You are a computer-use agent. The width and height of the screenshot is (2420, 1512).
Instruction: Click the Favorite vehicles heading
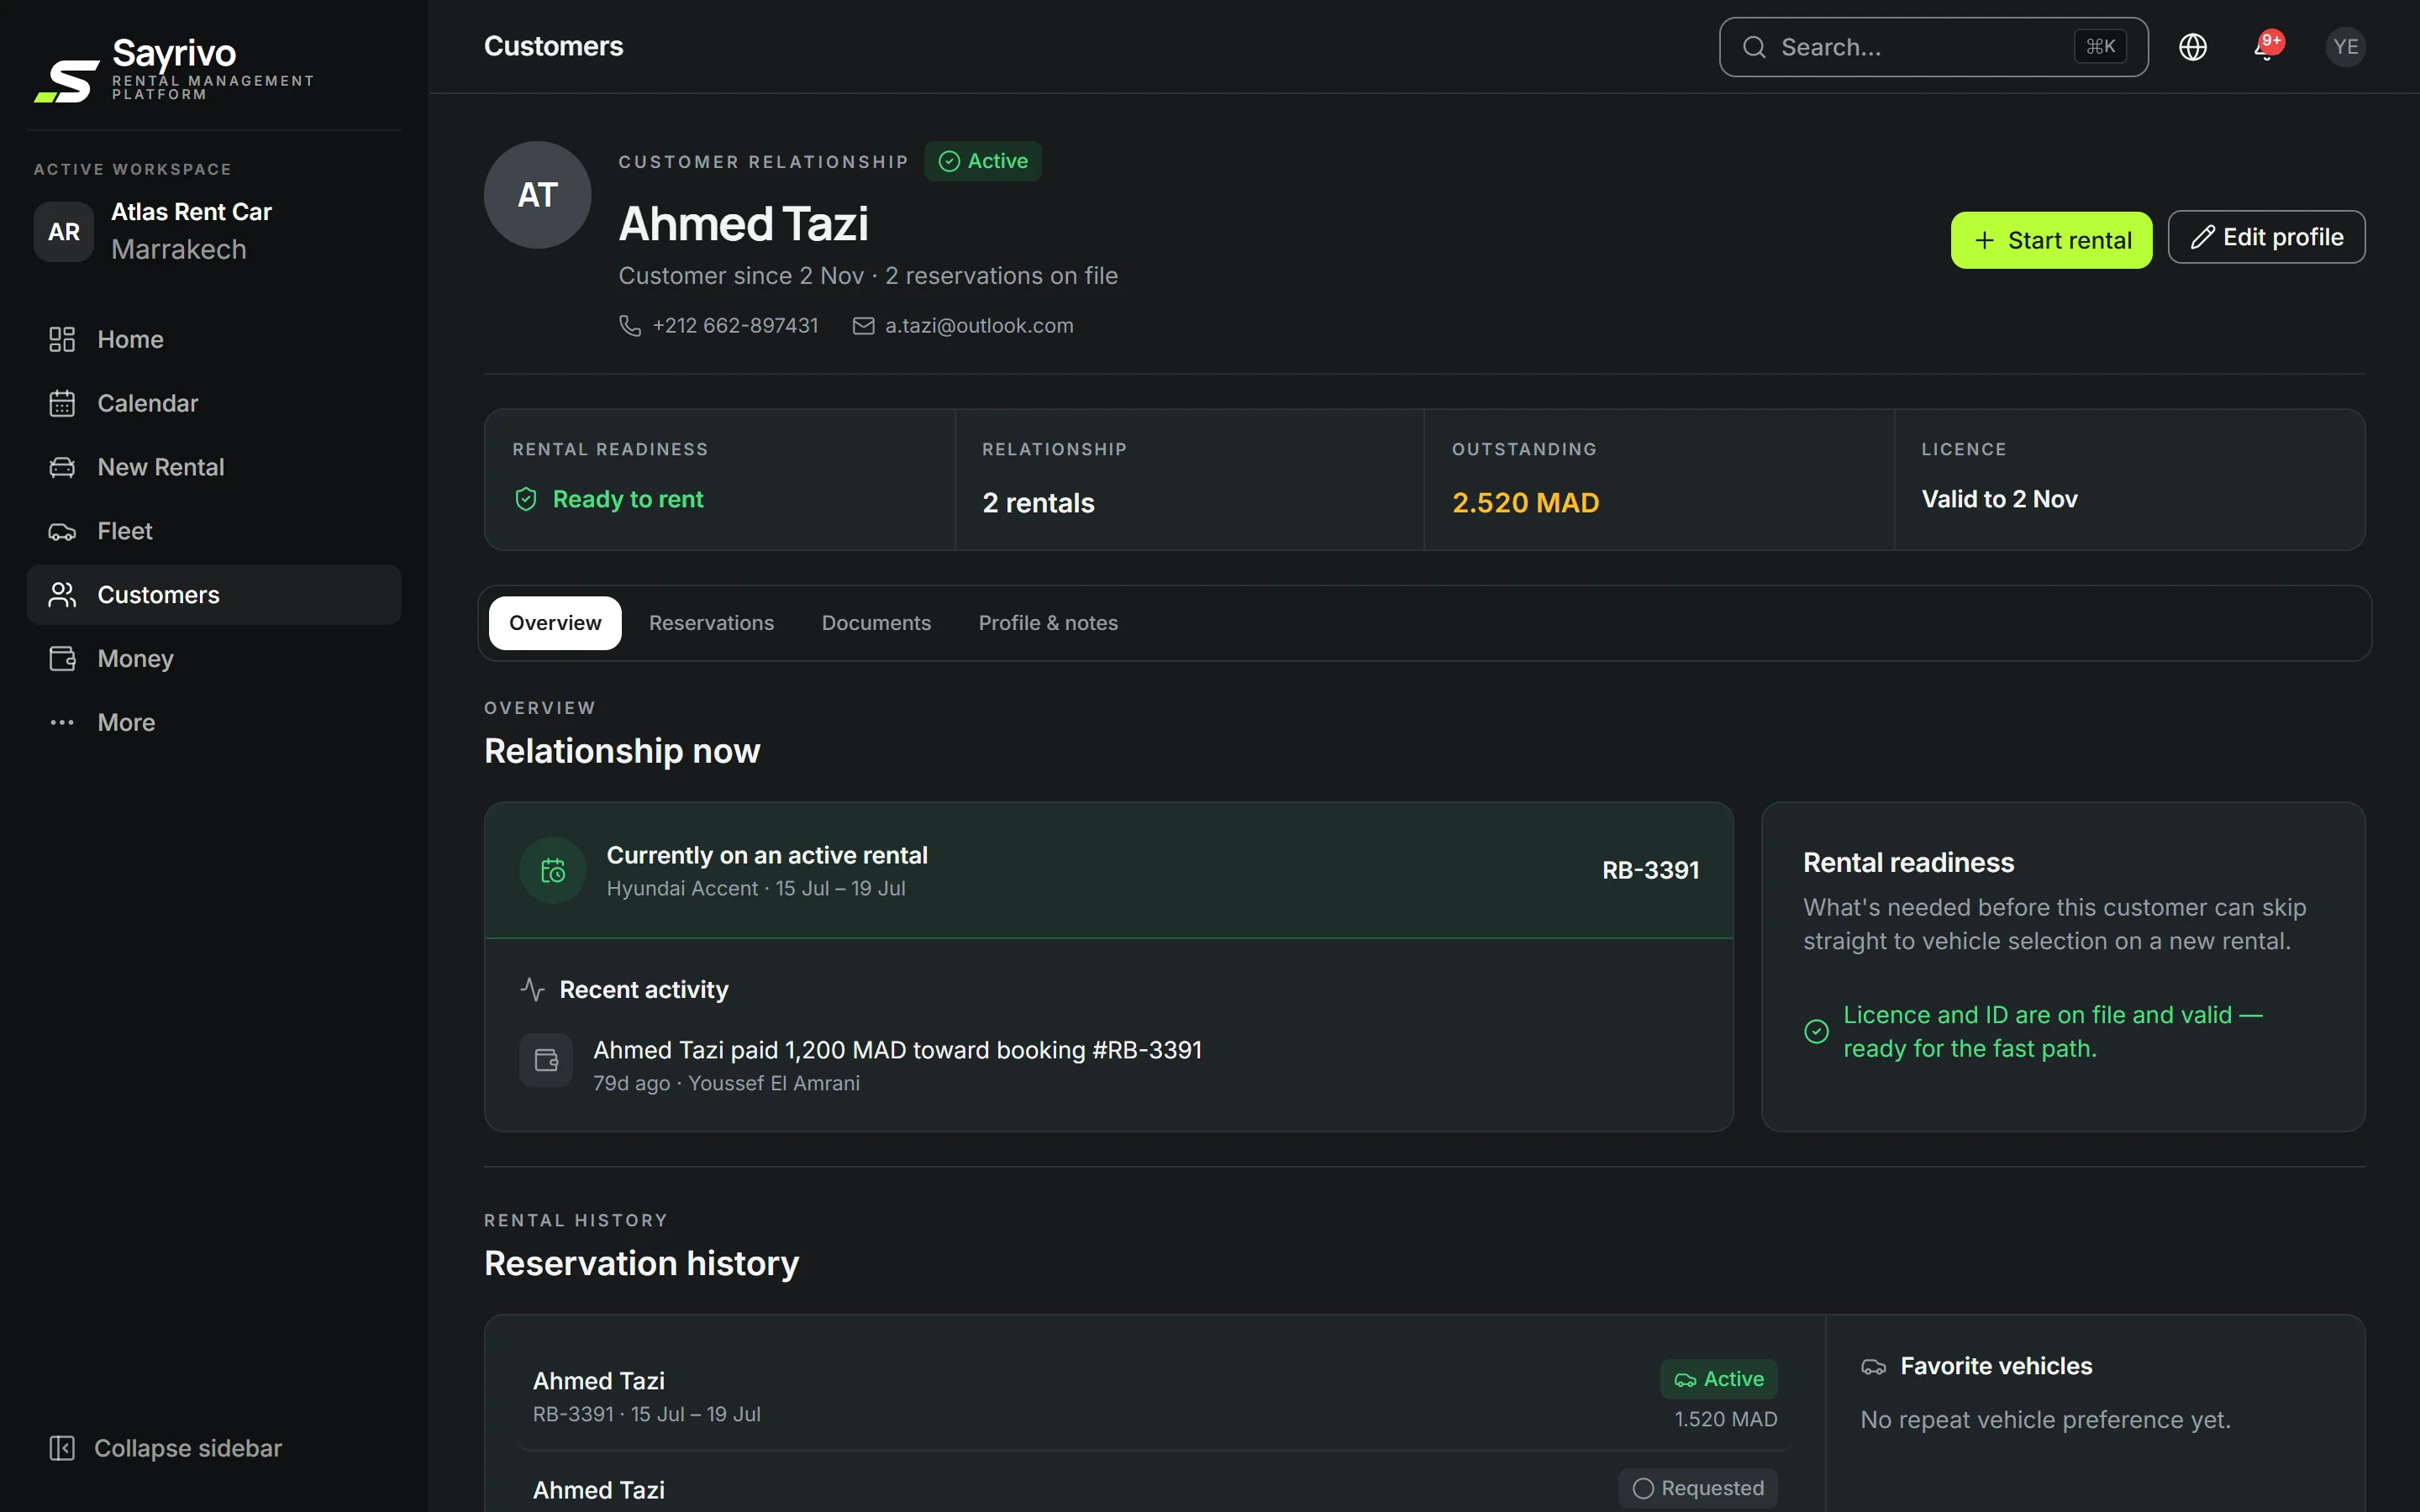[x=1996, y=1366]
